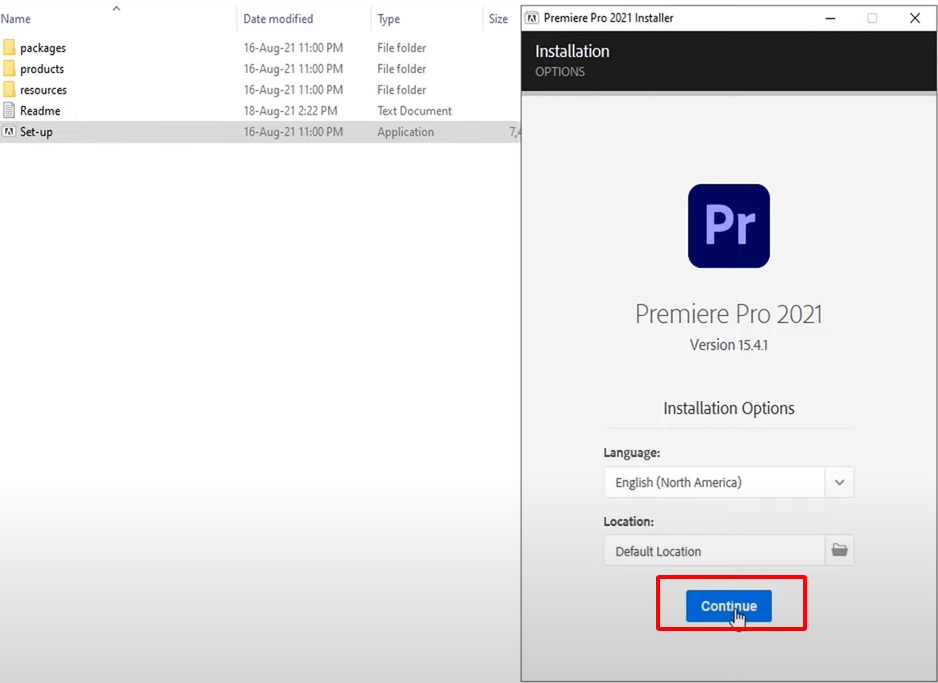
Task: Sort files by Size column header
Action: pos(498,19)
